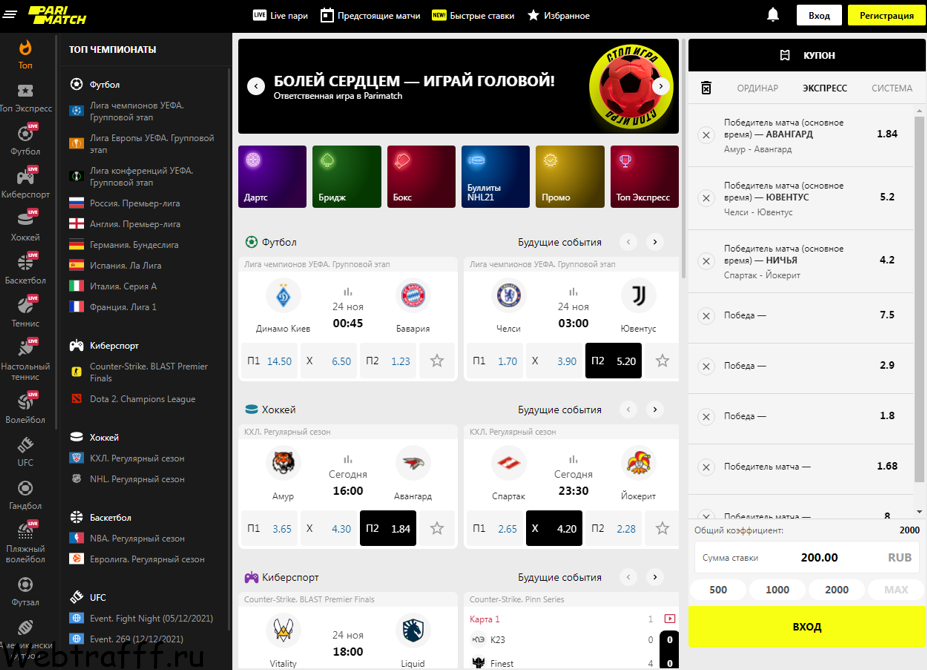Open Теннис sidebar icon
The image size is (927, 670).
coord(25,306)
